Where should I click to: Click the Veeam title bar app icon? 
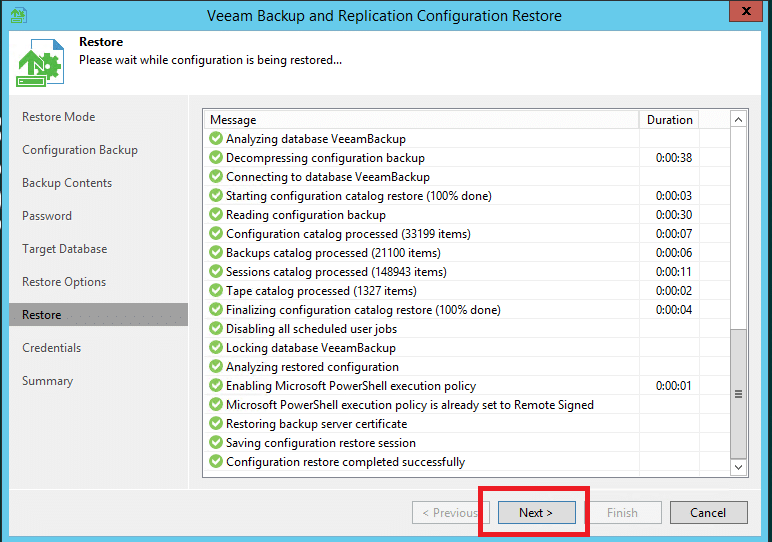[19, 15]
